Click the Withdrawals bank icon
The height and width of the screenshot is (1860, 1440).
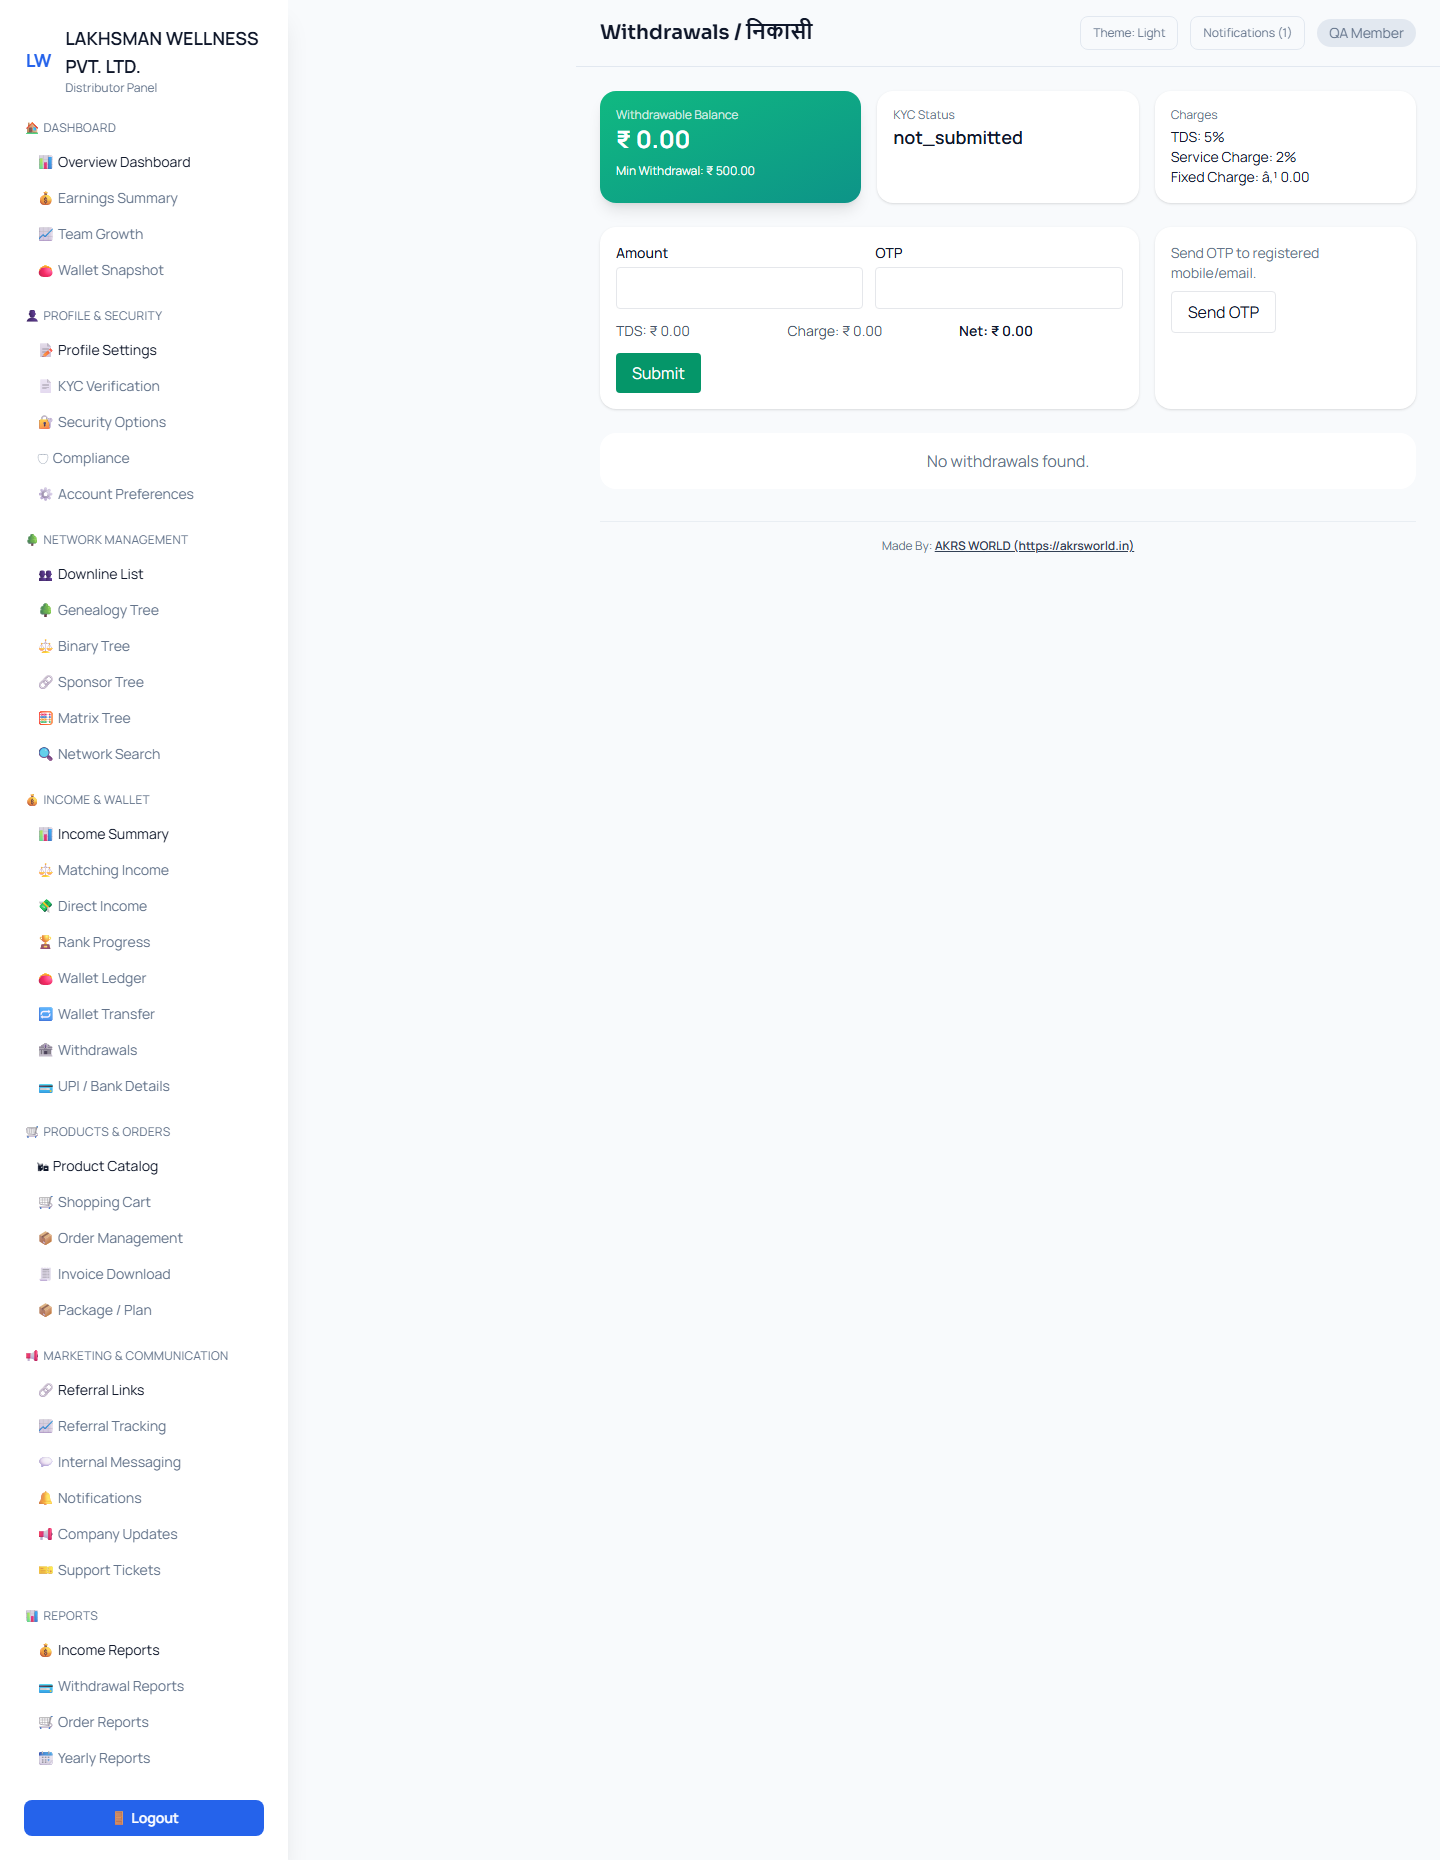(45, 1051)
